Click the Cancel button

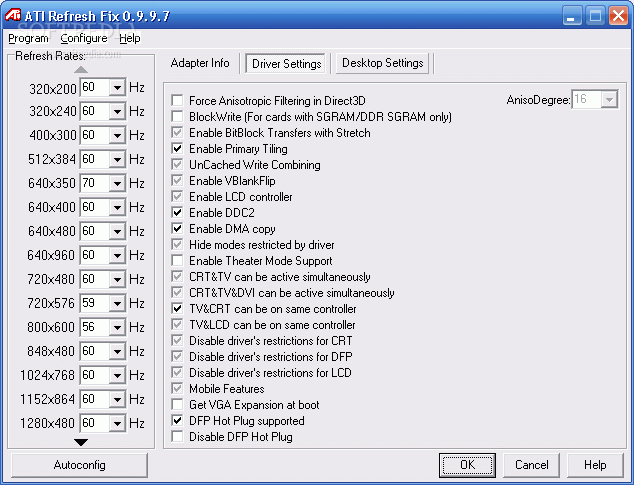click(x=531, y=465)
